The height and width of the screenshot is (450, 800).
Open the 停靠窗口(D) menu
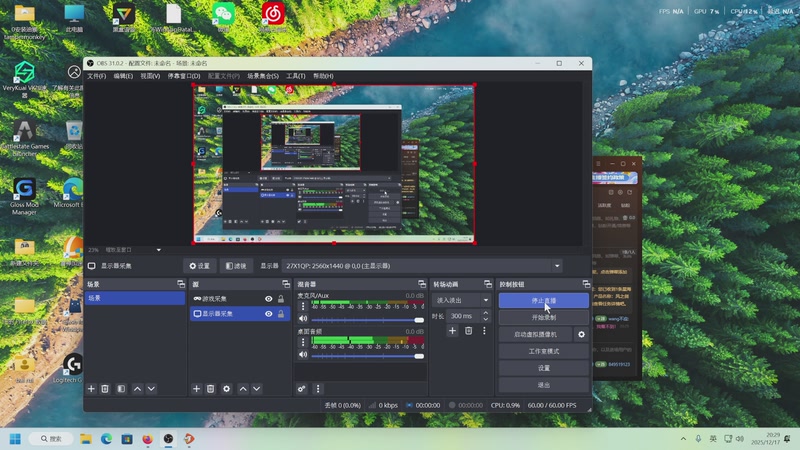click(184, 76)
